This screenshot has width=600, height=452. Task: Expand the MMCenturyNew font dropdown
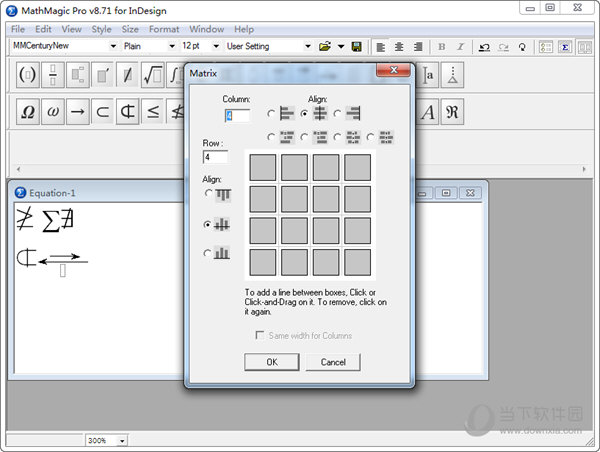[x=113, y=46]
